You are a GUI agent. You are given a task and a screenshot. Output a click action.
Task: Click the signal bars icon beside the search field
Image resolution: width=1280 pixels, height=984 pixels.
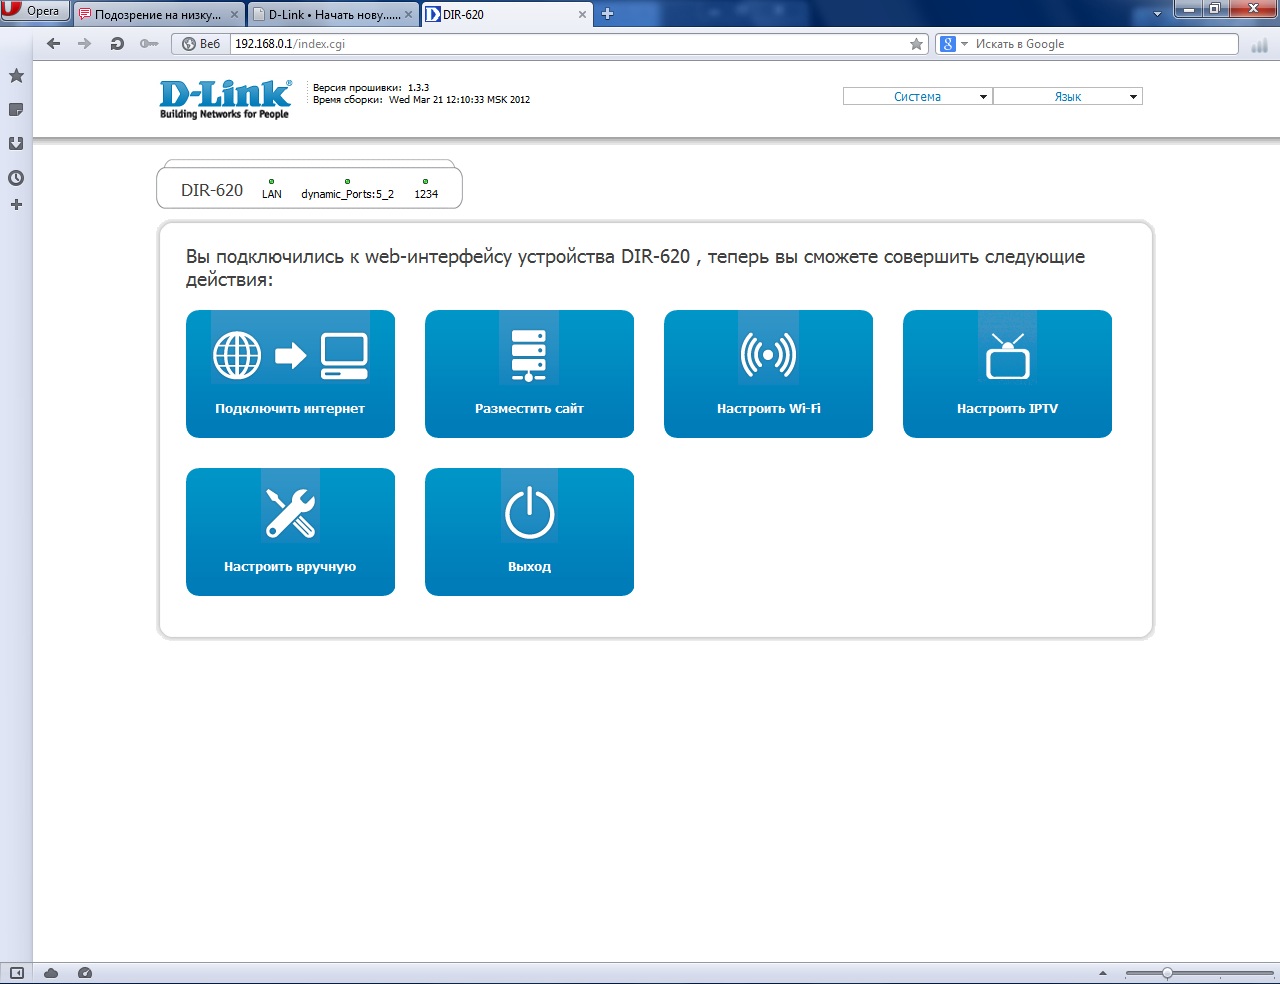click(x=1259, y=45)
